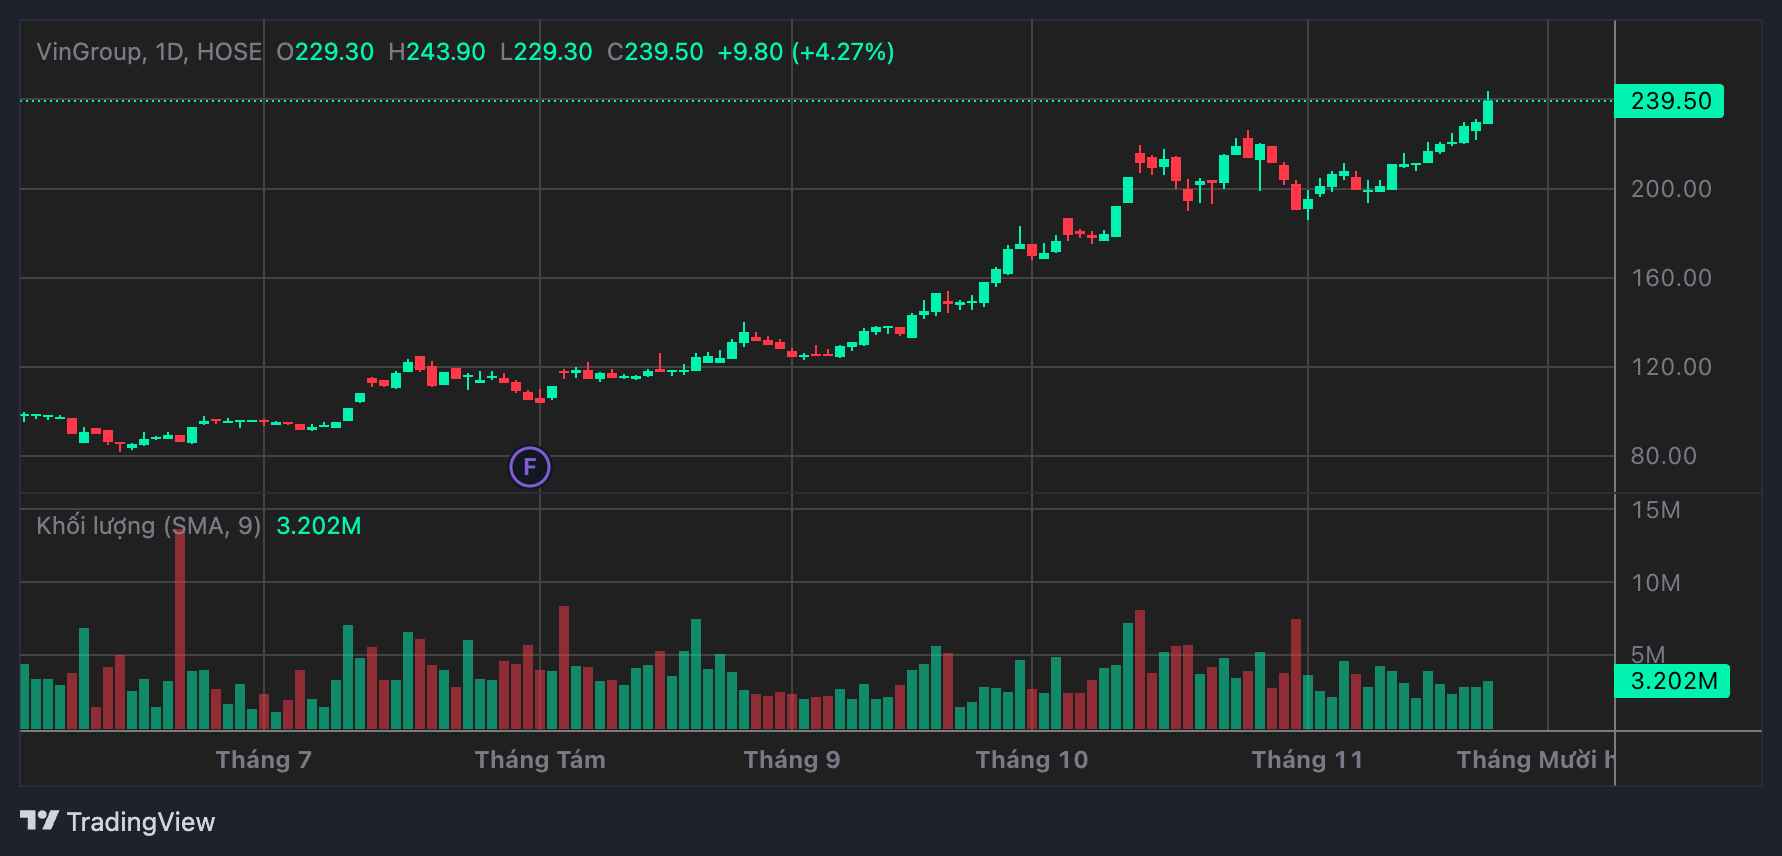Click the TradingView brand name text
Image resolution: width=1782 pixels, height=856 pixels.
[x=140, y=822]
